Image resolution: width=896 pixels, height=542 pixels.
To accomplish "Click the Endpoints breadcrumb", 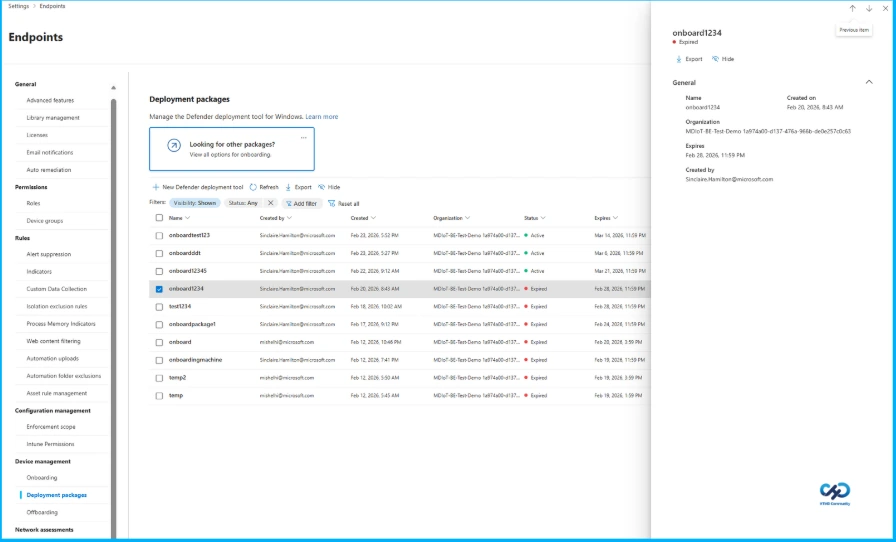I will click(52, 6).
